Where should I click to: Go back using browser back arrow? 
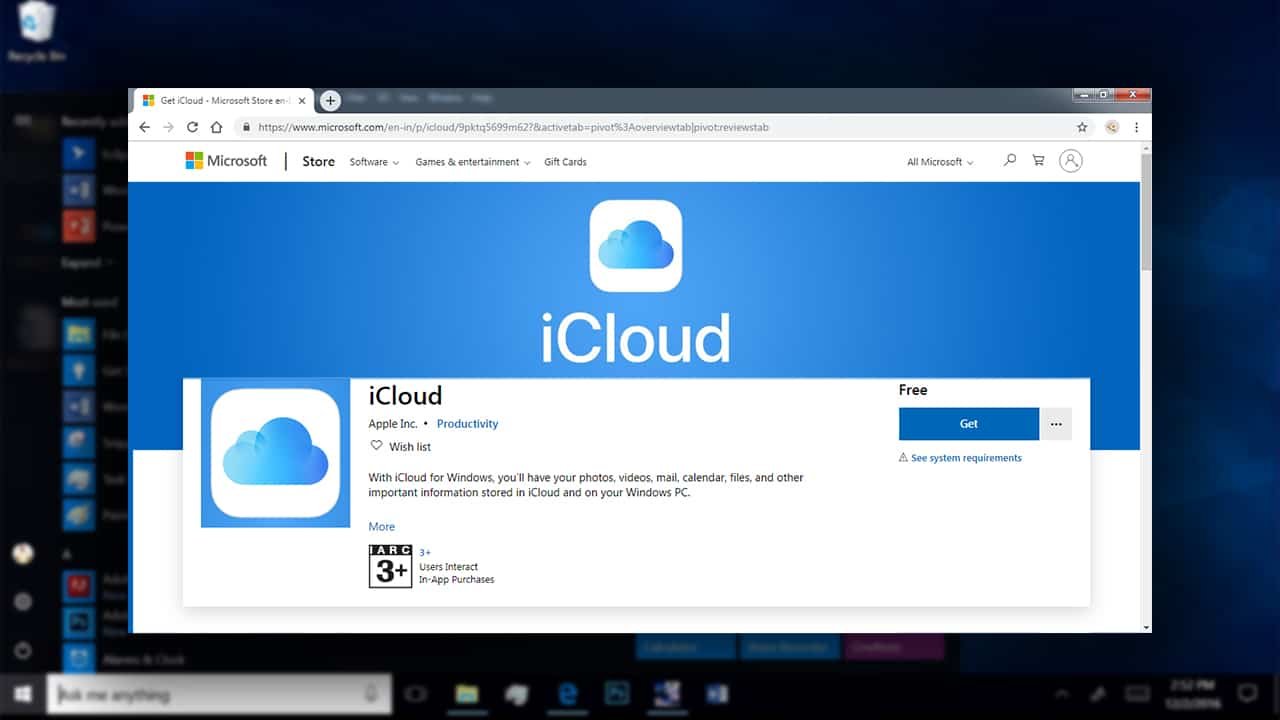click(144, 127)
